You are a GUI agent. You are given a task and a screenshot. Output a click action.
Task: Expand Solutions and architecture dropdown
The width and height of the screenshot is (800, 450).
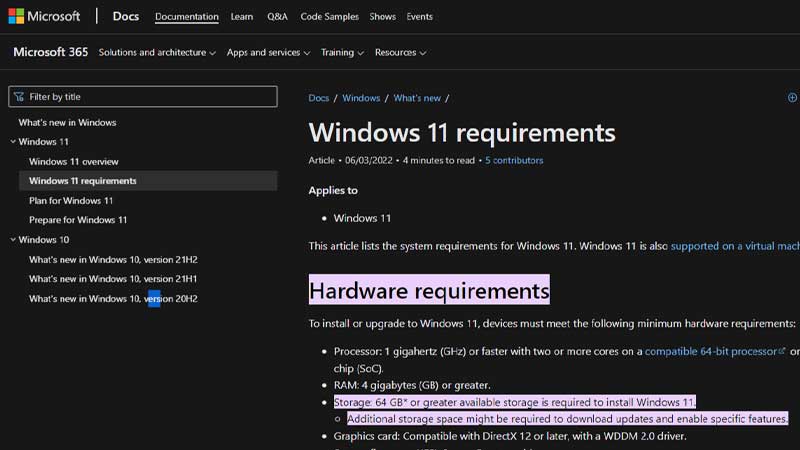click(157, 53)
